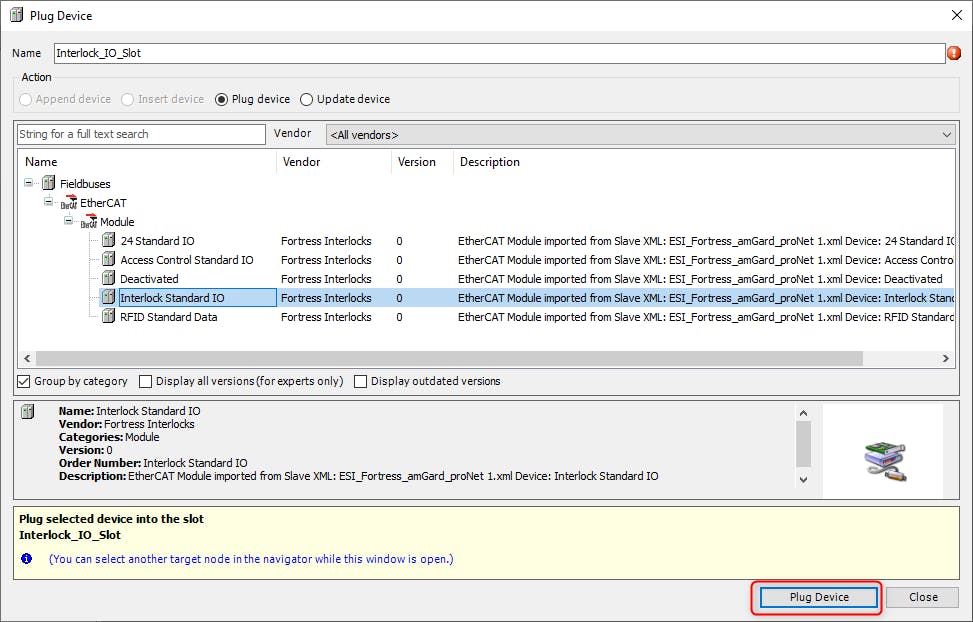
Task: Click the device list scroll right arrow
Action: click(x=945, y=358)
